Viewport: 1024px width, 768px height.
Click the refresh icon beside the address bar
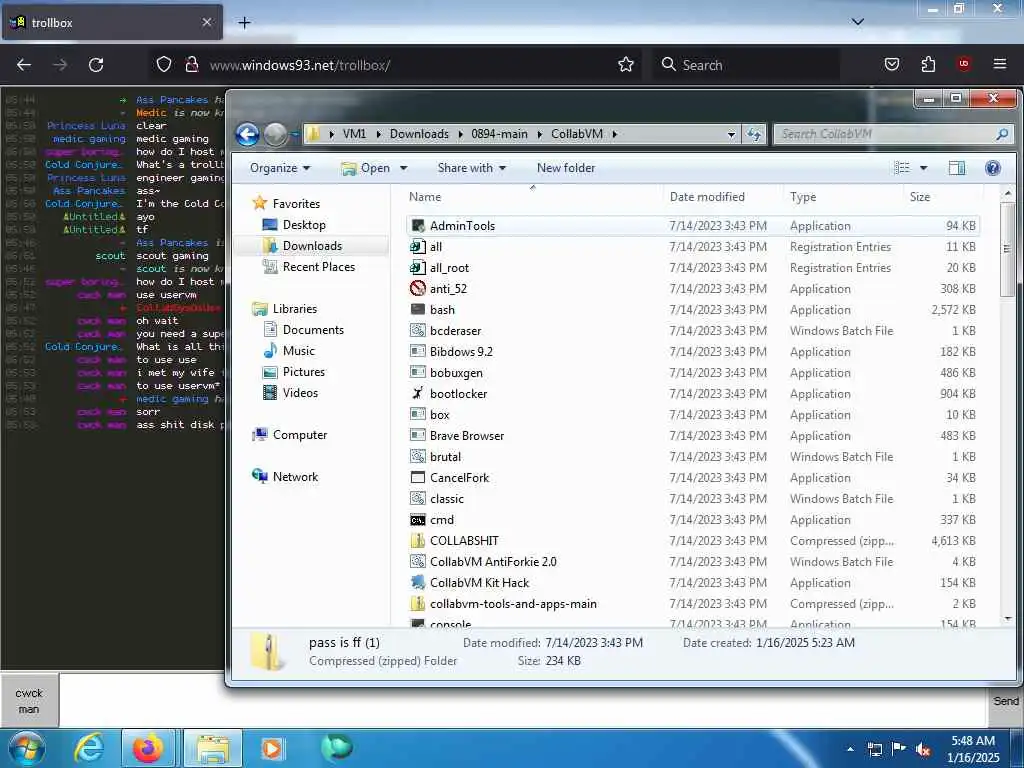tap(754, 135)
